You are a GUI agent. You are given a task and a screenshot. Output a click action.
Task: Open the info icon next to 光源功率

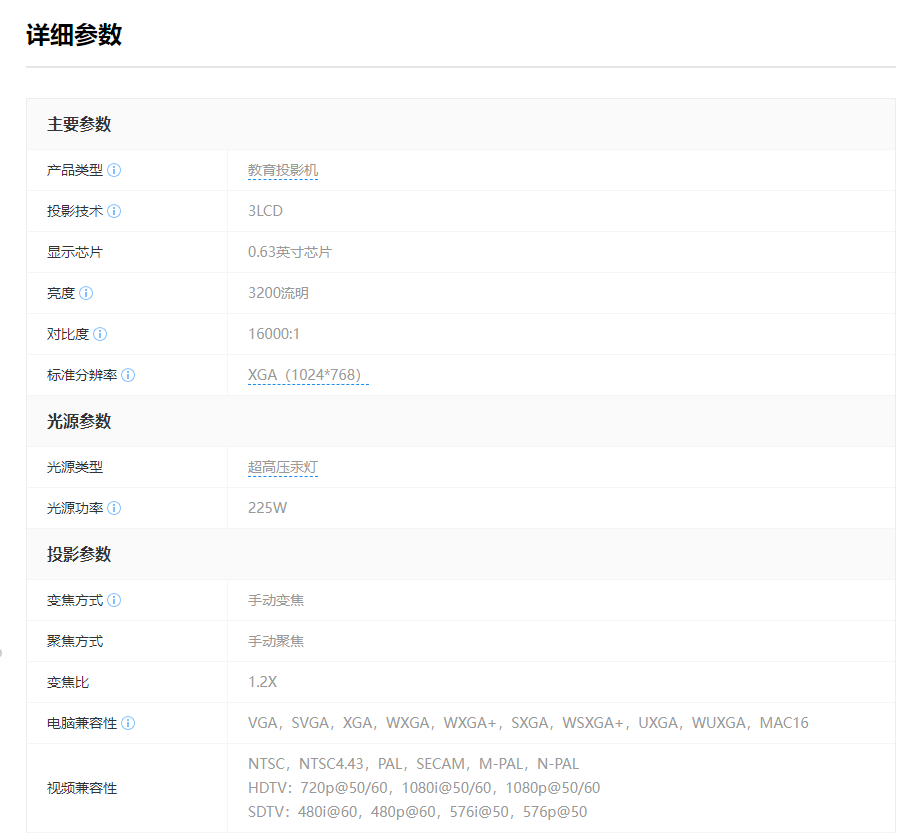point(114,508)
